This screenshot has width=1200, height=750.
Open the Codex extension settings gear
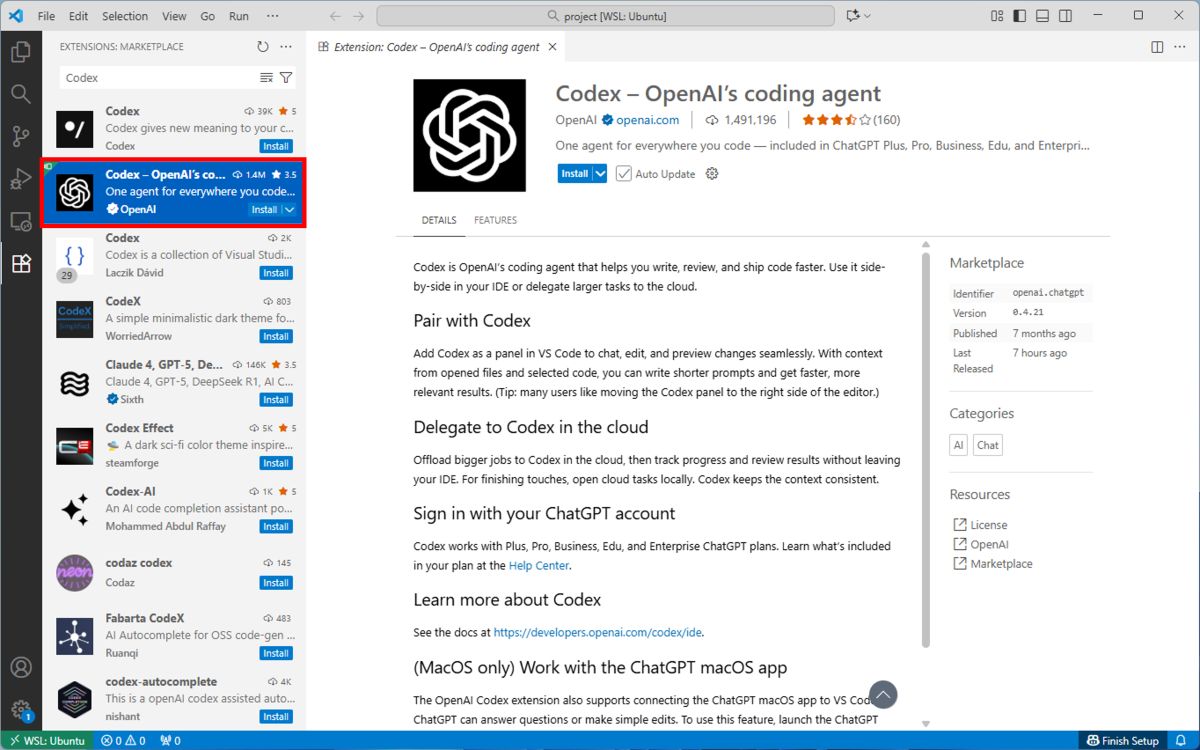click(x=712, y=174)
